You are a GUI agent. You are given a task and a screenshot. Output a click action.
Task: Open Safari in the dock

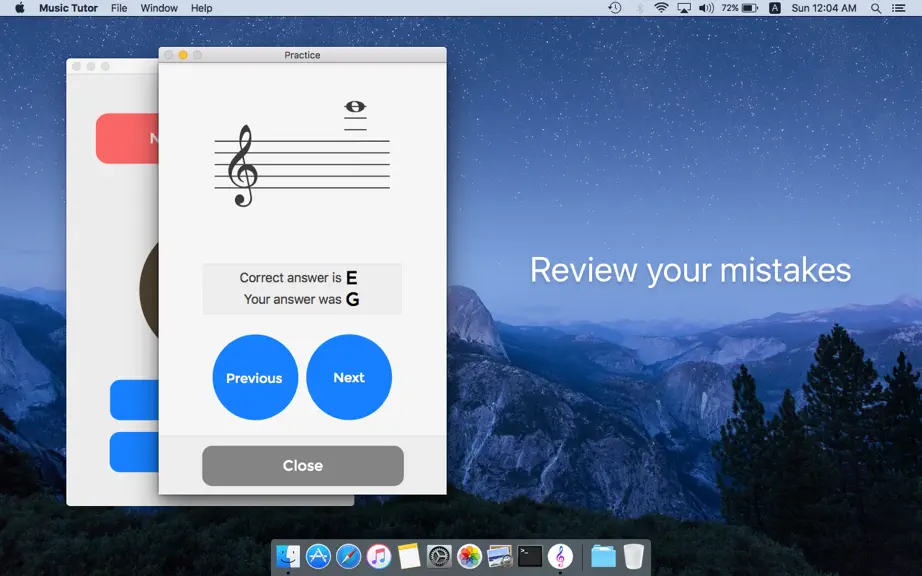pyautogui.click(x=348, y=556)
